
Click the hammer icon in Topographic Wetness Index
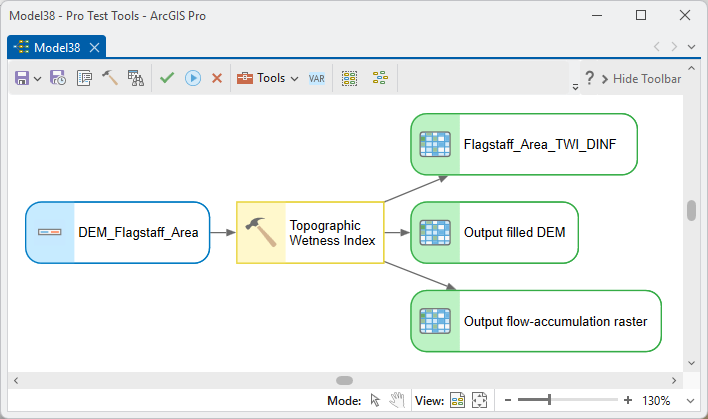click(261, 232)
